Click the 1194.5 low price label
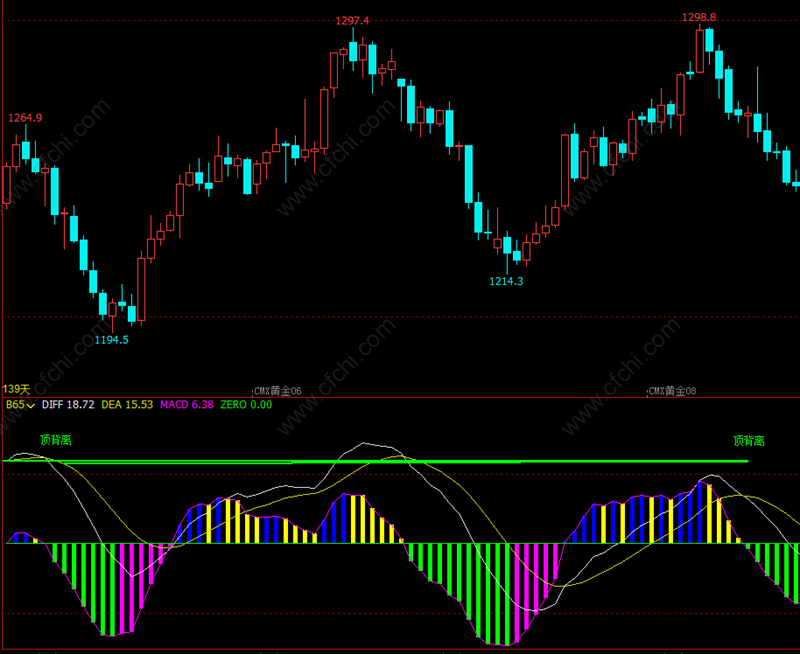 (x=112, y=340)
